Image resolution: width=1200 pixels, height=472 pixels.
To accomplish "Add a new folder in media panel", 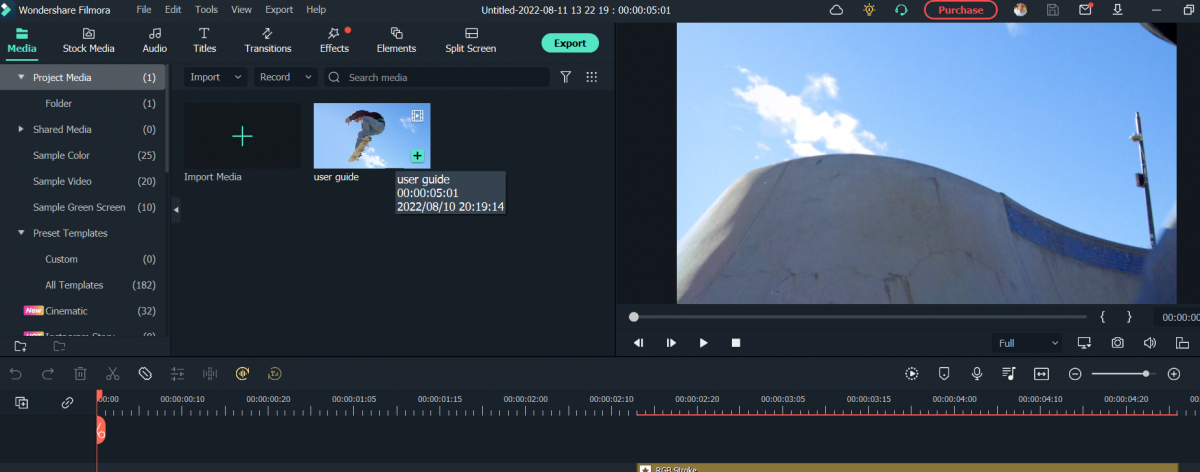I will [20, 346].
